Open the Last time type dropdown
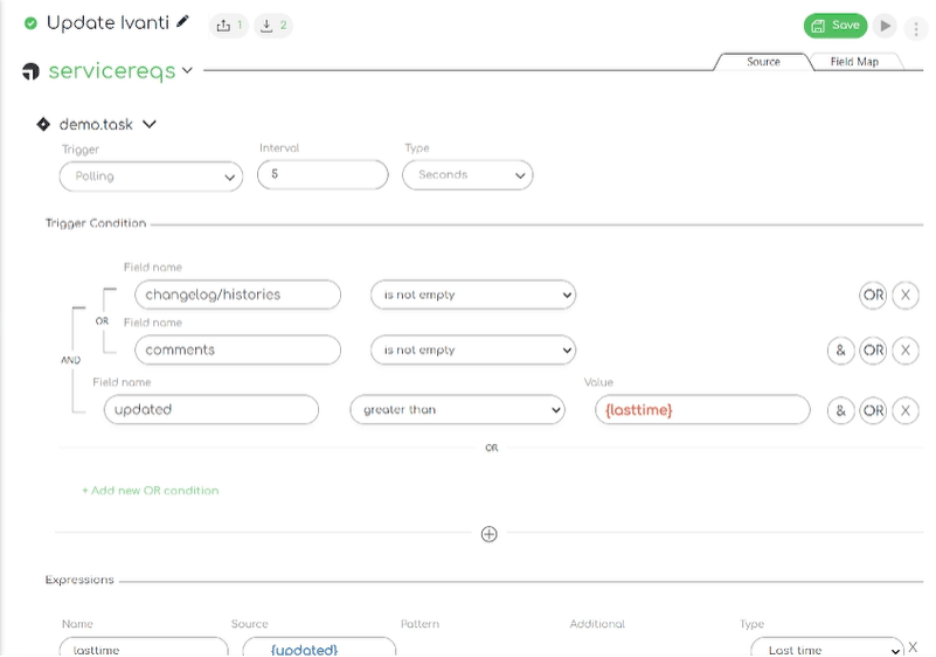The image size is (936, 657). (827, 647)
